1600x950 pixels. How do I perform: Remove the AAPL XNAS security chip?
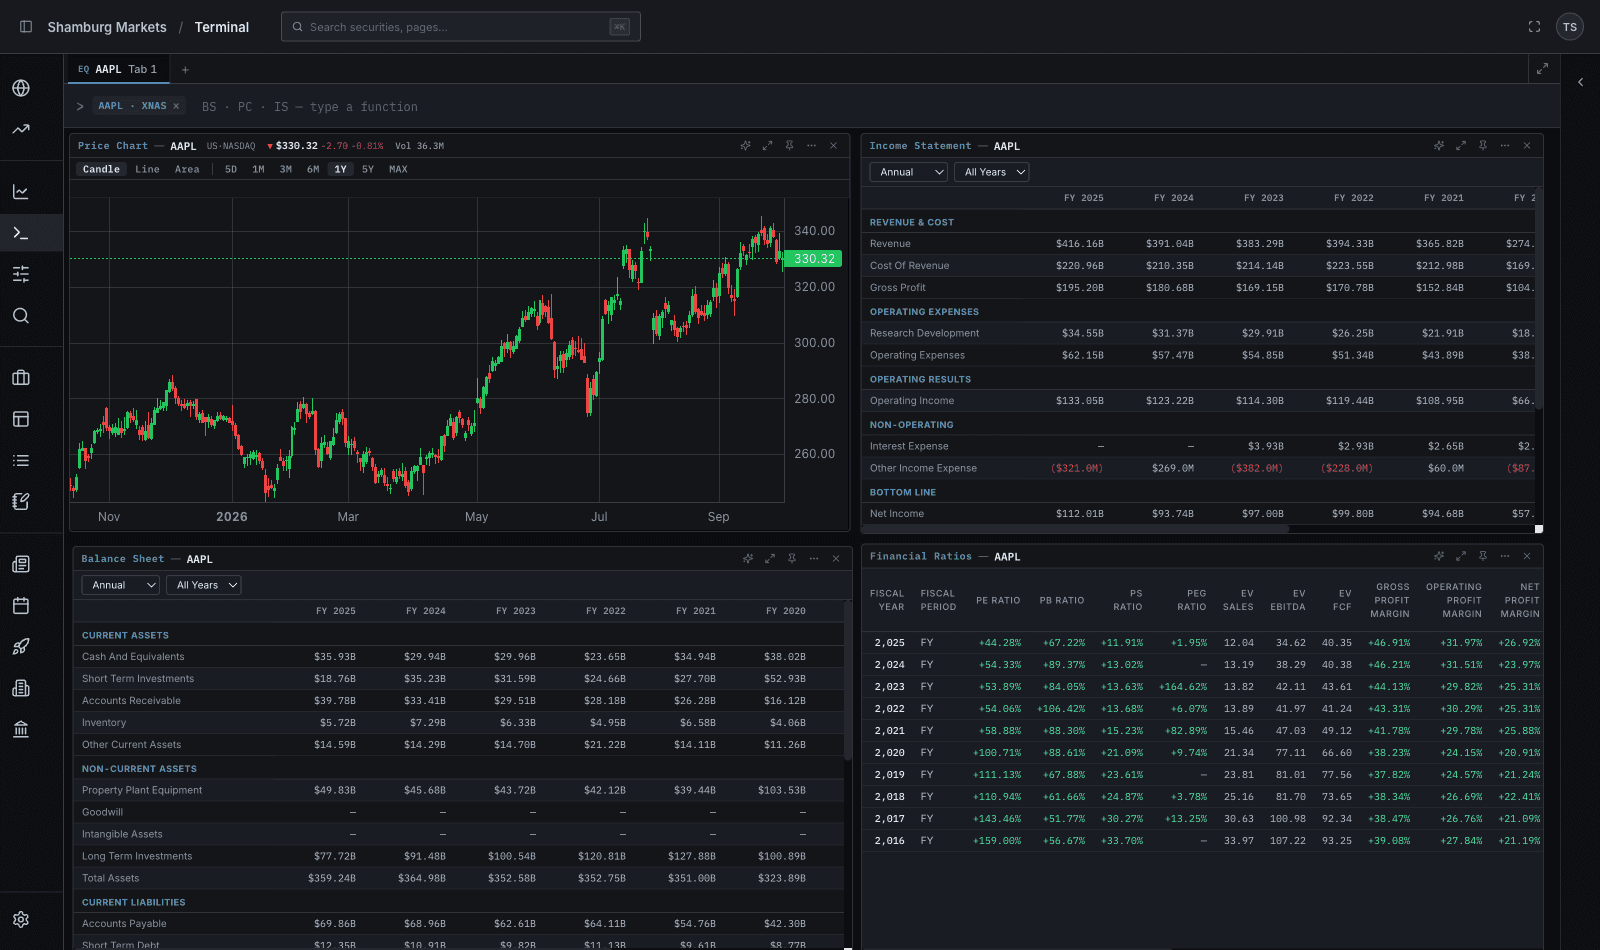tap(176, 106)
